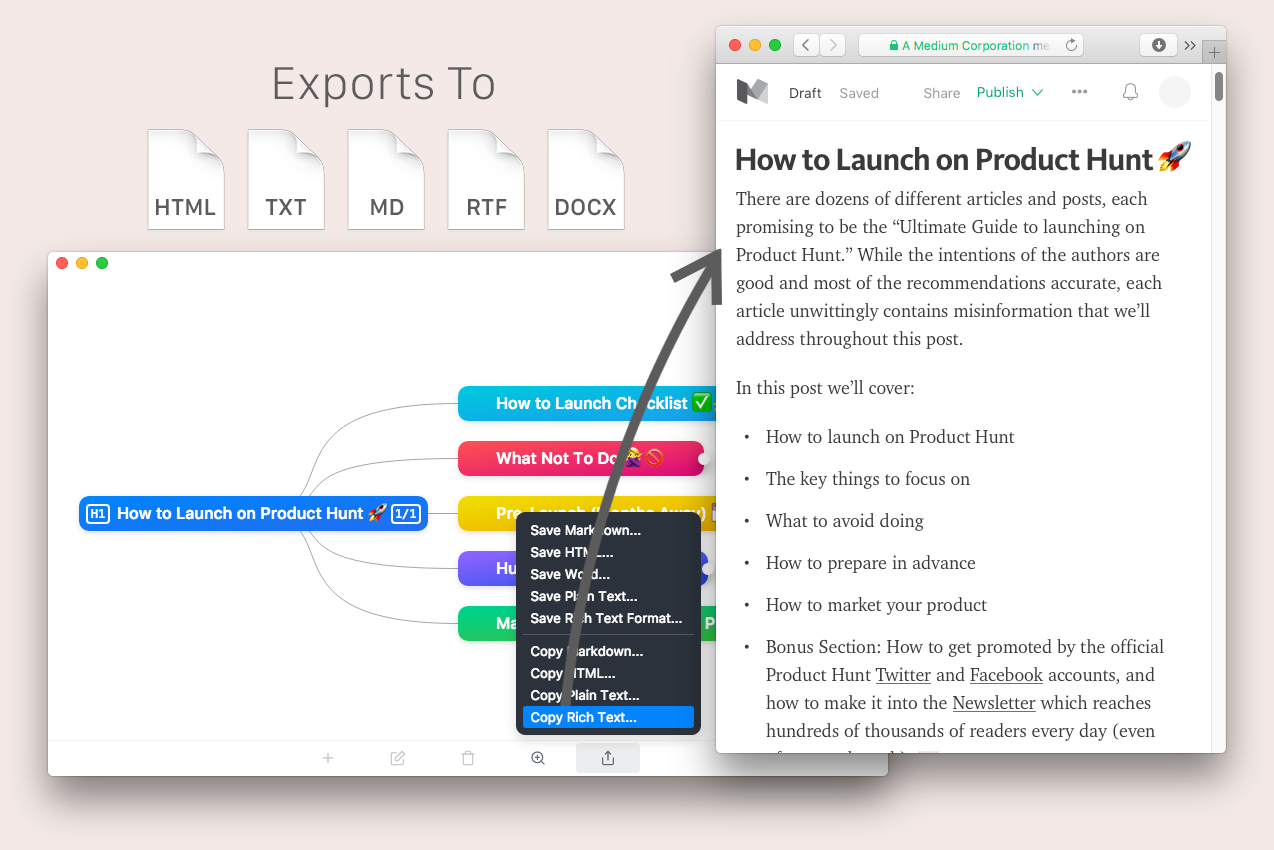The height and width of the screenshot is (850, 1274).
Task: Click the Safari address bar
Action: [970, 45]
